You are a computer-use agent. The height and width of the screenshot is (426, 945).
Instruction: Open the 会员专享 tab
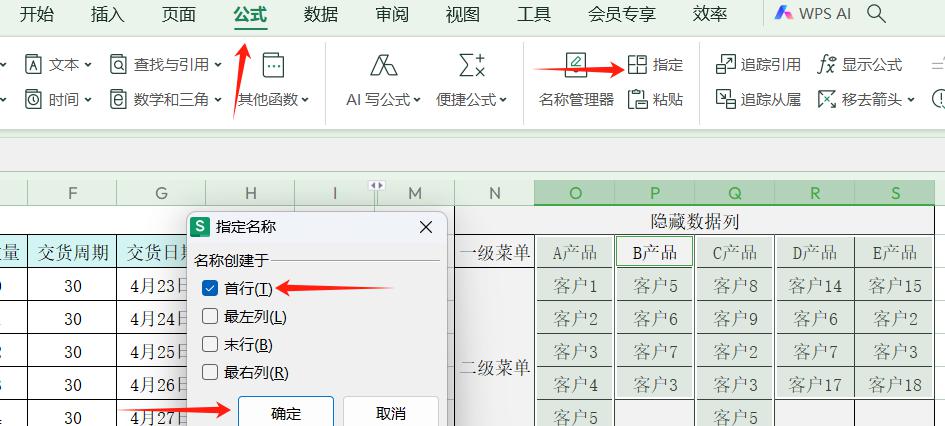(621, 14)
